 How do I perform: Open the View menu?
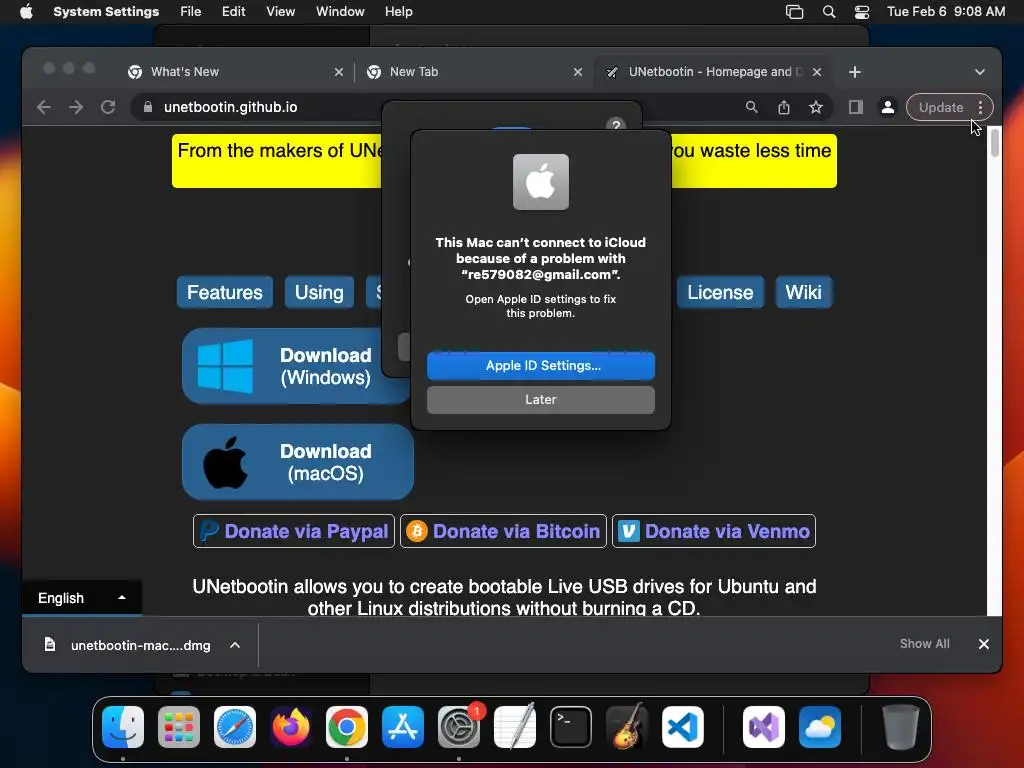[x=280, y=12]
